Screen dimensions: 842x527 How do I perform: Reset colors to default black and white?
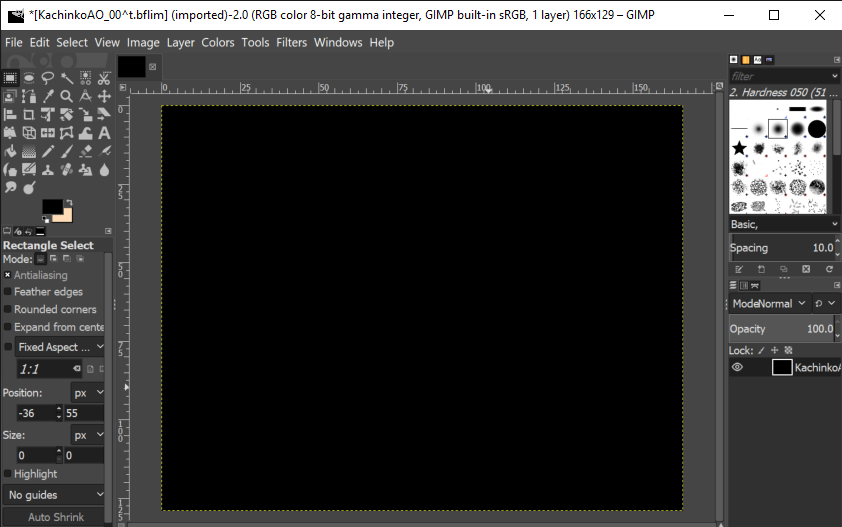coord(46,219)
